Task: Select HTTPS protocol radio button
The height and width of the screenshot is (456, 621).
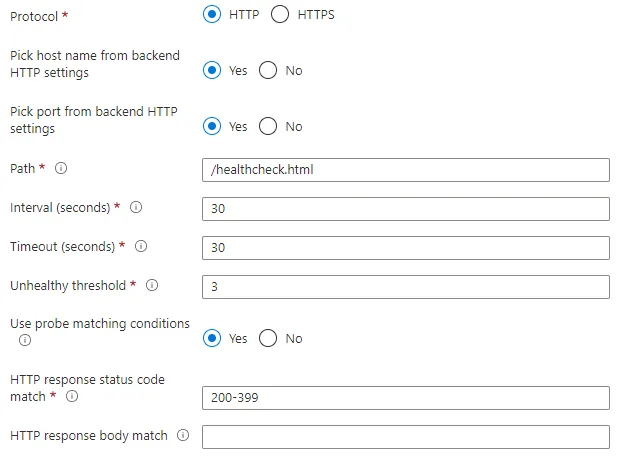Action: tap(279, 15)
